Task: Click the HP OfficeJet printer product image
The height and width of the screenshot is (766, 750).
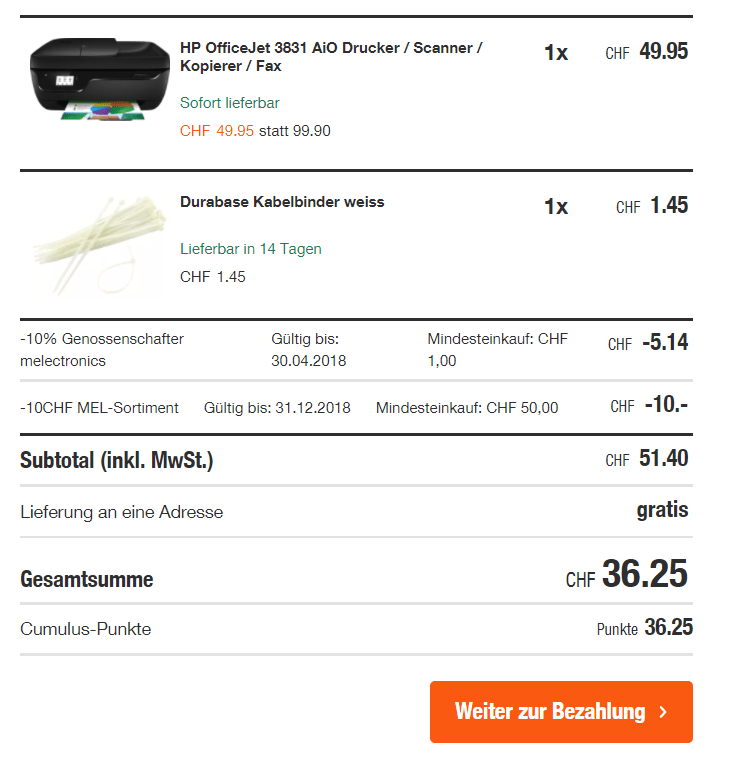Action: [99, 79]
